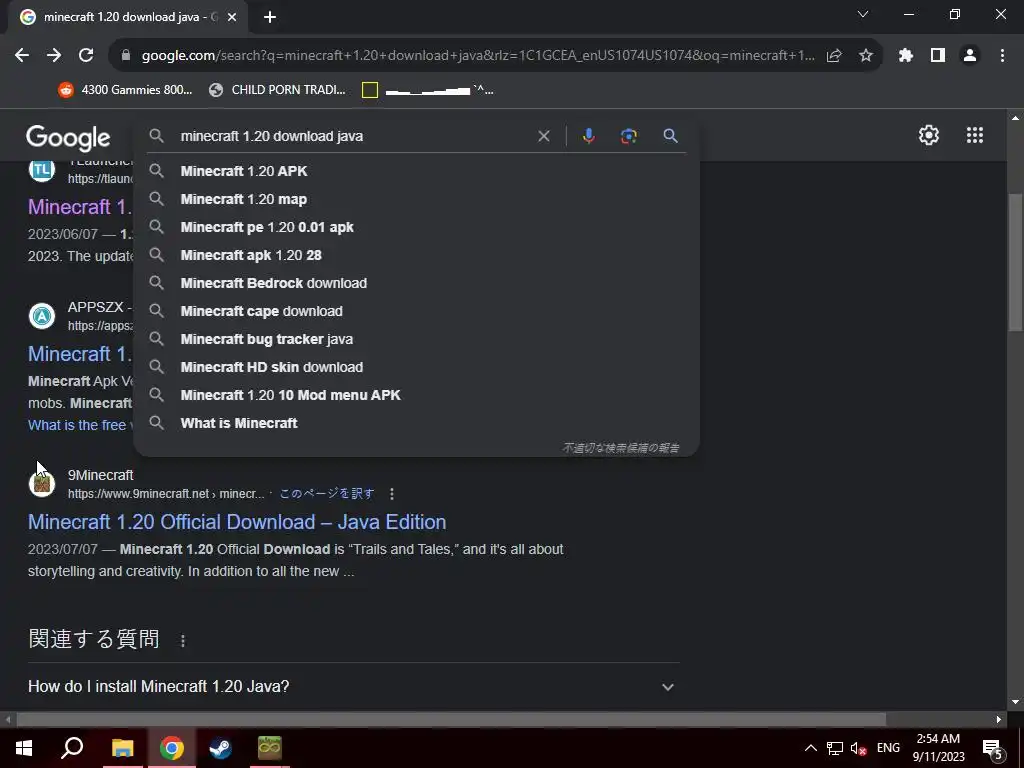
Task: Switch input language via ENG indicator
Action: tap(888, 748)
